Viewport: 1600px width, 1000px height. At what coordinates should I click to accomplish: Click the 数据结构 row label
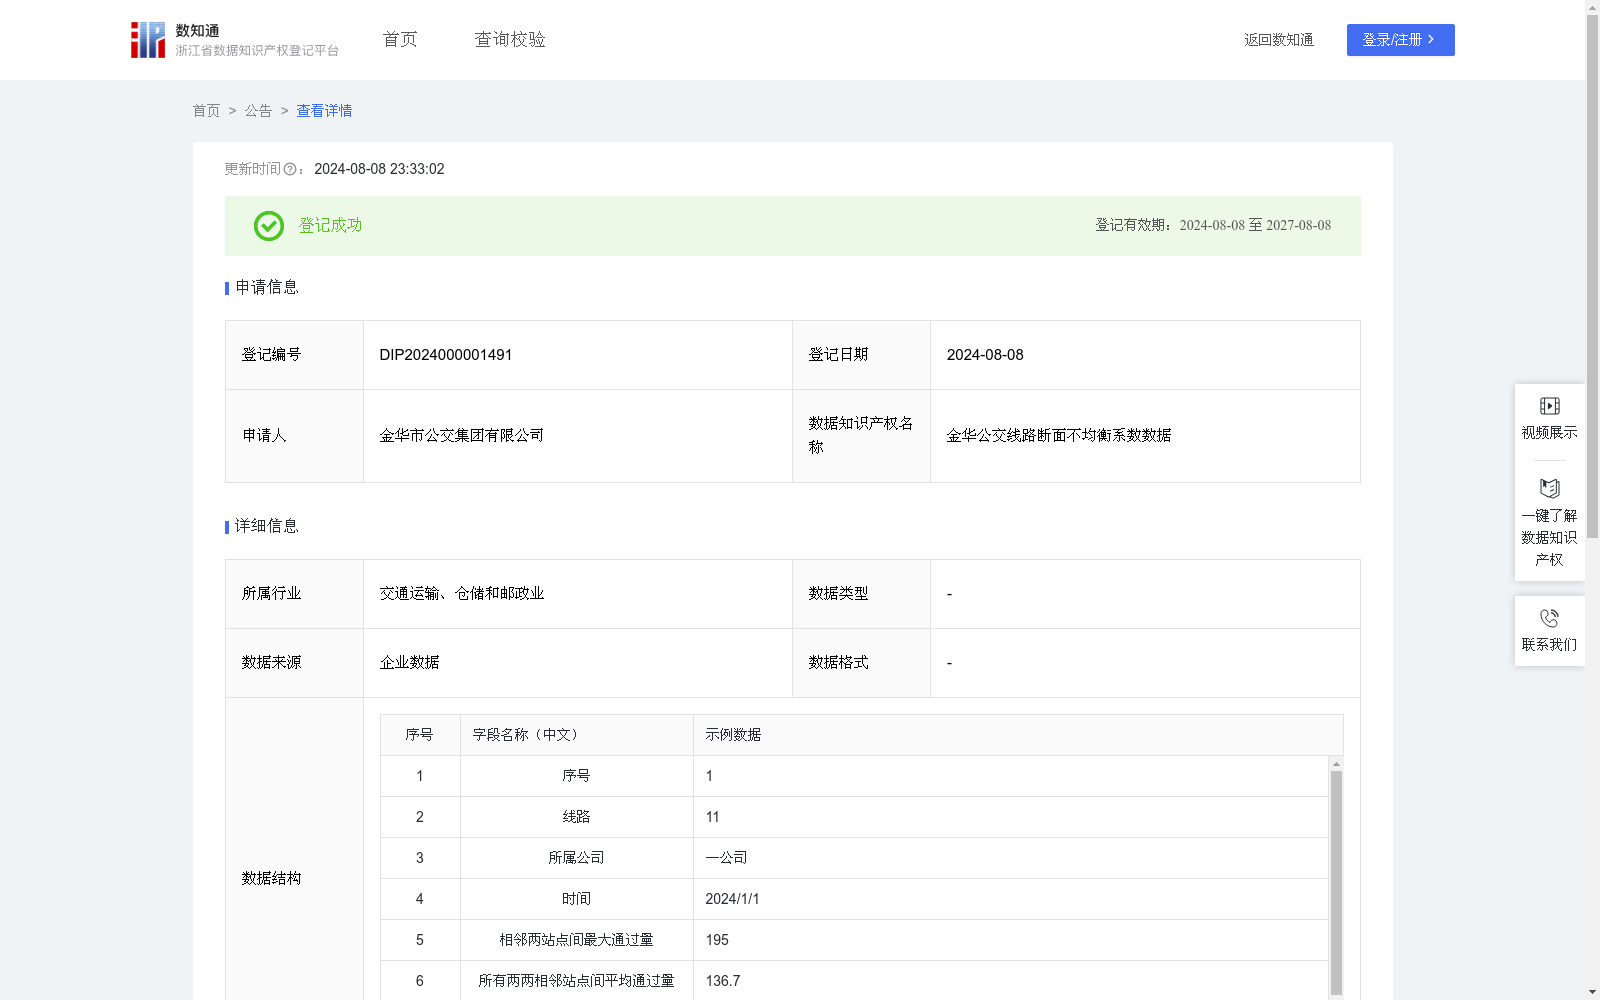pos(271,879)
